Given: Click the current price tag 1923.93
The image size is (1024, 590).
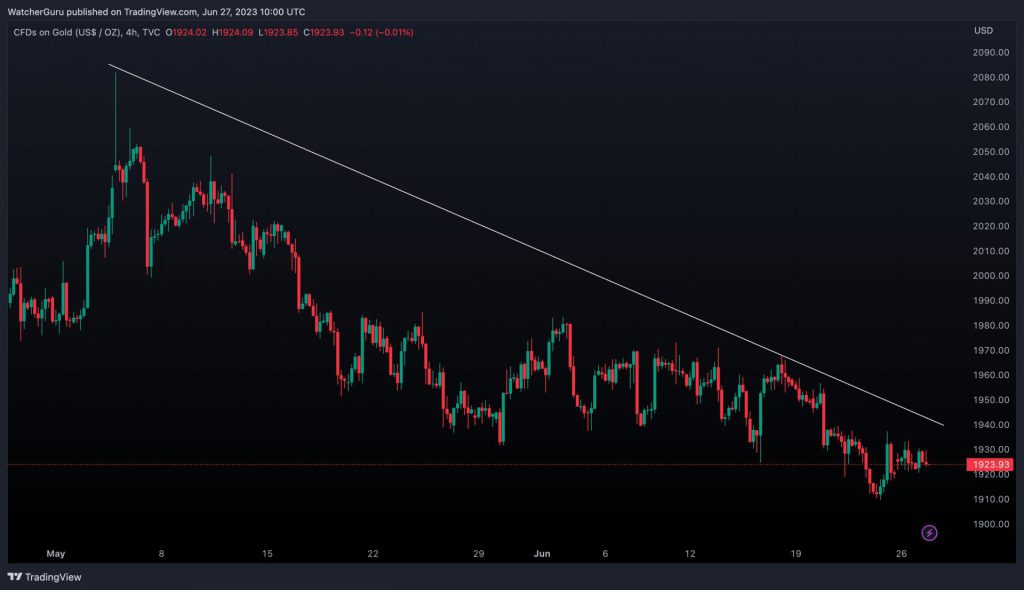Looking at the screenshot, I should click(990, 465).
